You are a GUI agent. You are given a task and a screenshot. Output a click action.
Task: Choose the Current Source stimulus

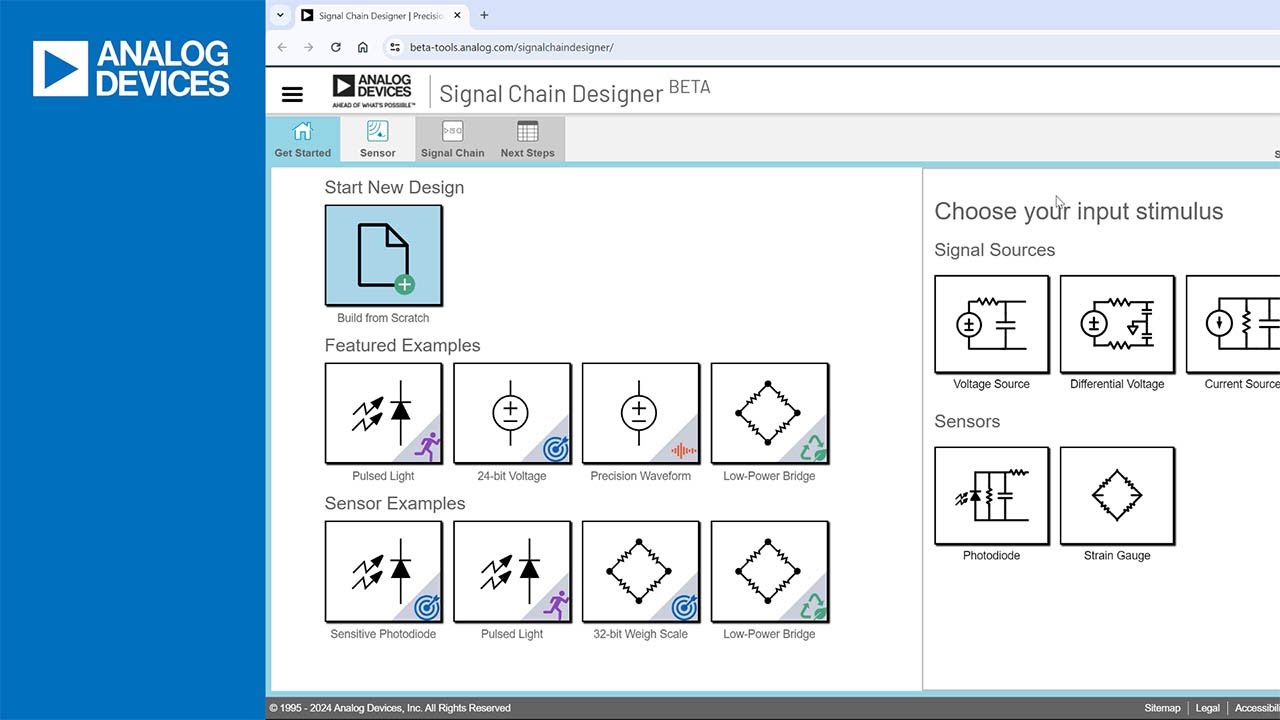point(1234,324)
